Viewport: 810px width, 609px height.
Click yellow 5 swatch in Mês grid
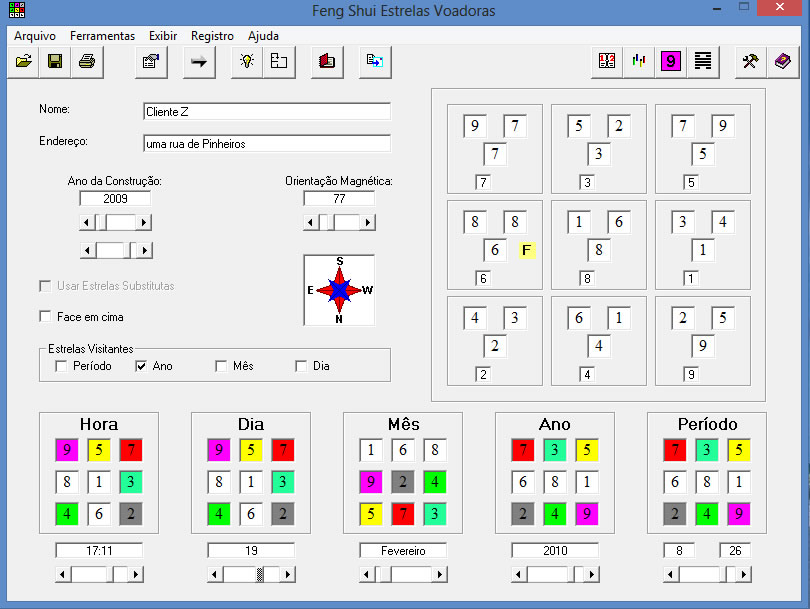(x=371, y=514)
